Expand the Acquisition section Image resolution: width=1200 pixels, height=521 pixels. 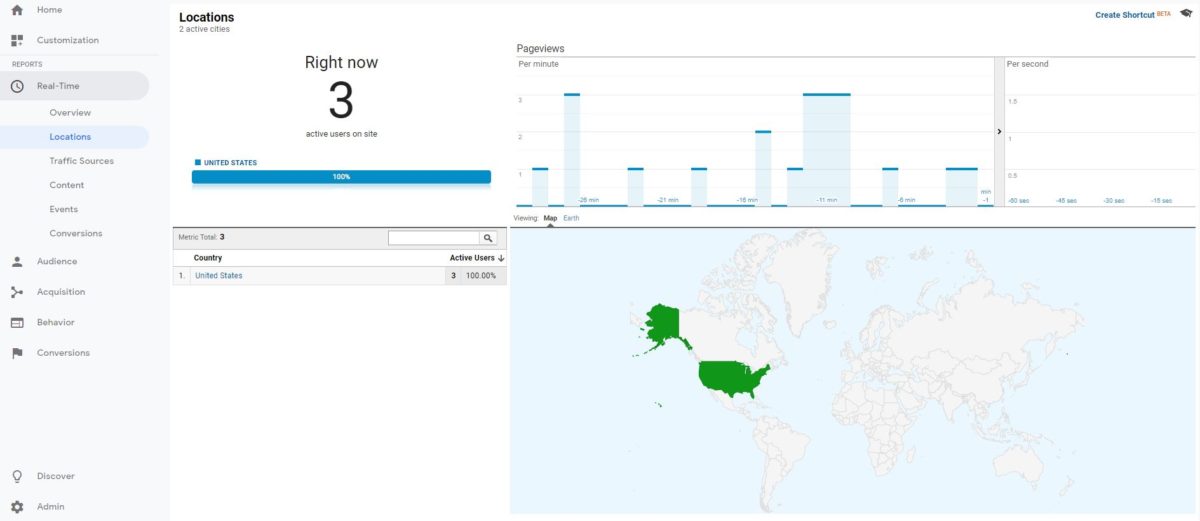click(61, 292)
